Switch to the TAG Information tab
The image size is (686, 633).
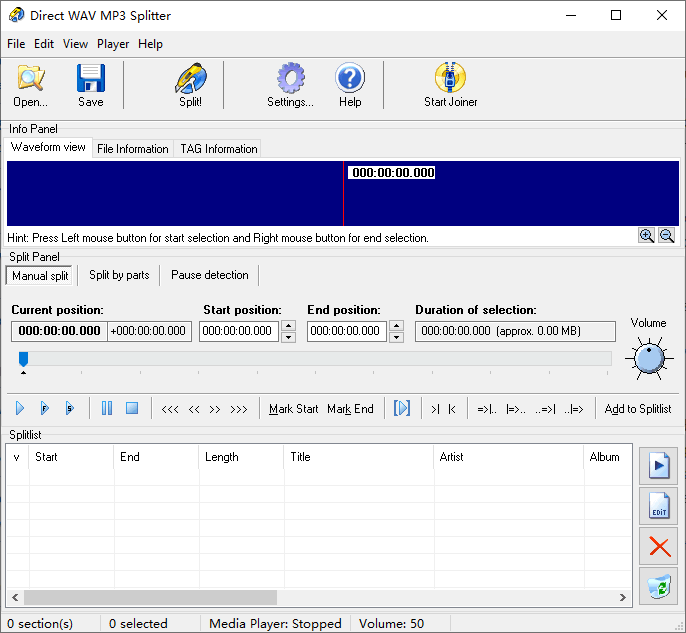point(218,149)
